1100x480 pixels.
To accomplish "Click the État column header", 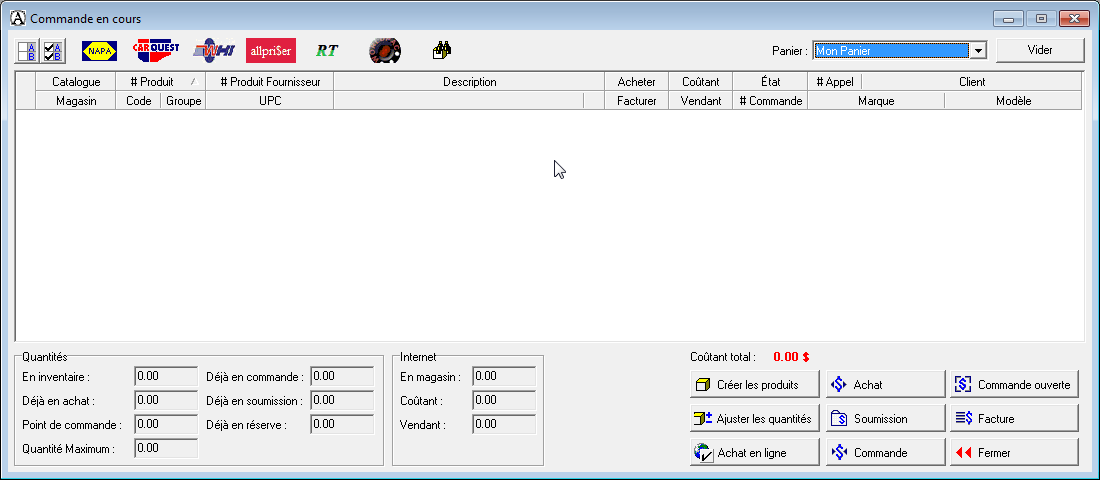I will [x=770, y=82].
